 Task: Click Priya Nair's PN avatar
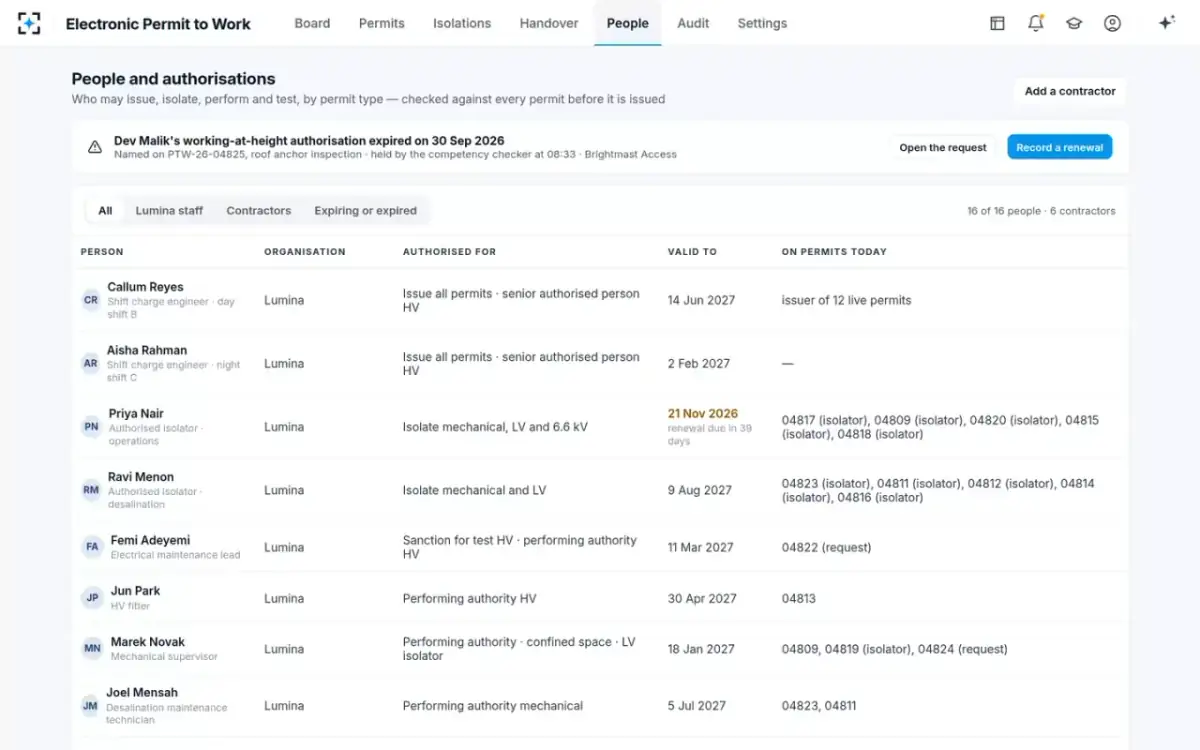tap(91, 427)
